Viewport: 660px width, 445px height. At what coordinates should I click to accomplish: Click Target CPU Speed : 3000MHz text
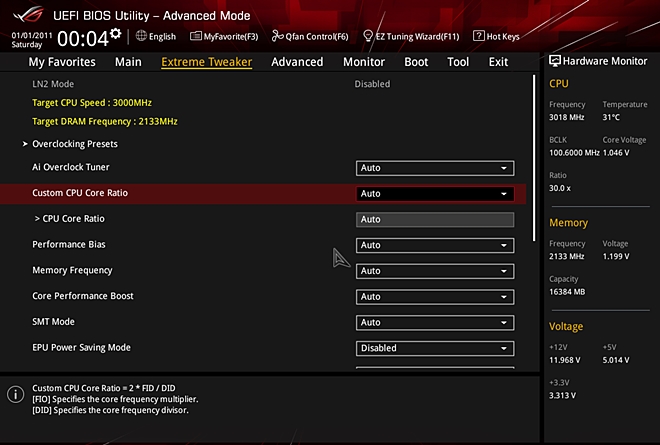(92, 103)
